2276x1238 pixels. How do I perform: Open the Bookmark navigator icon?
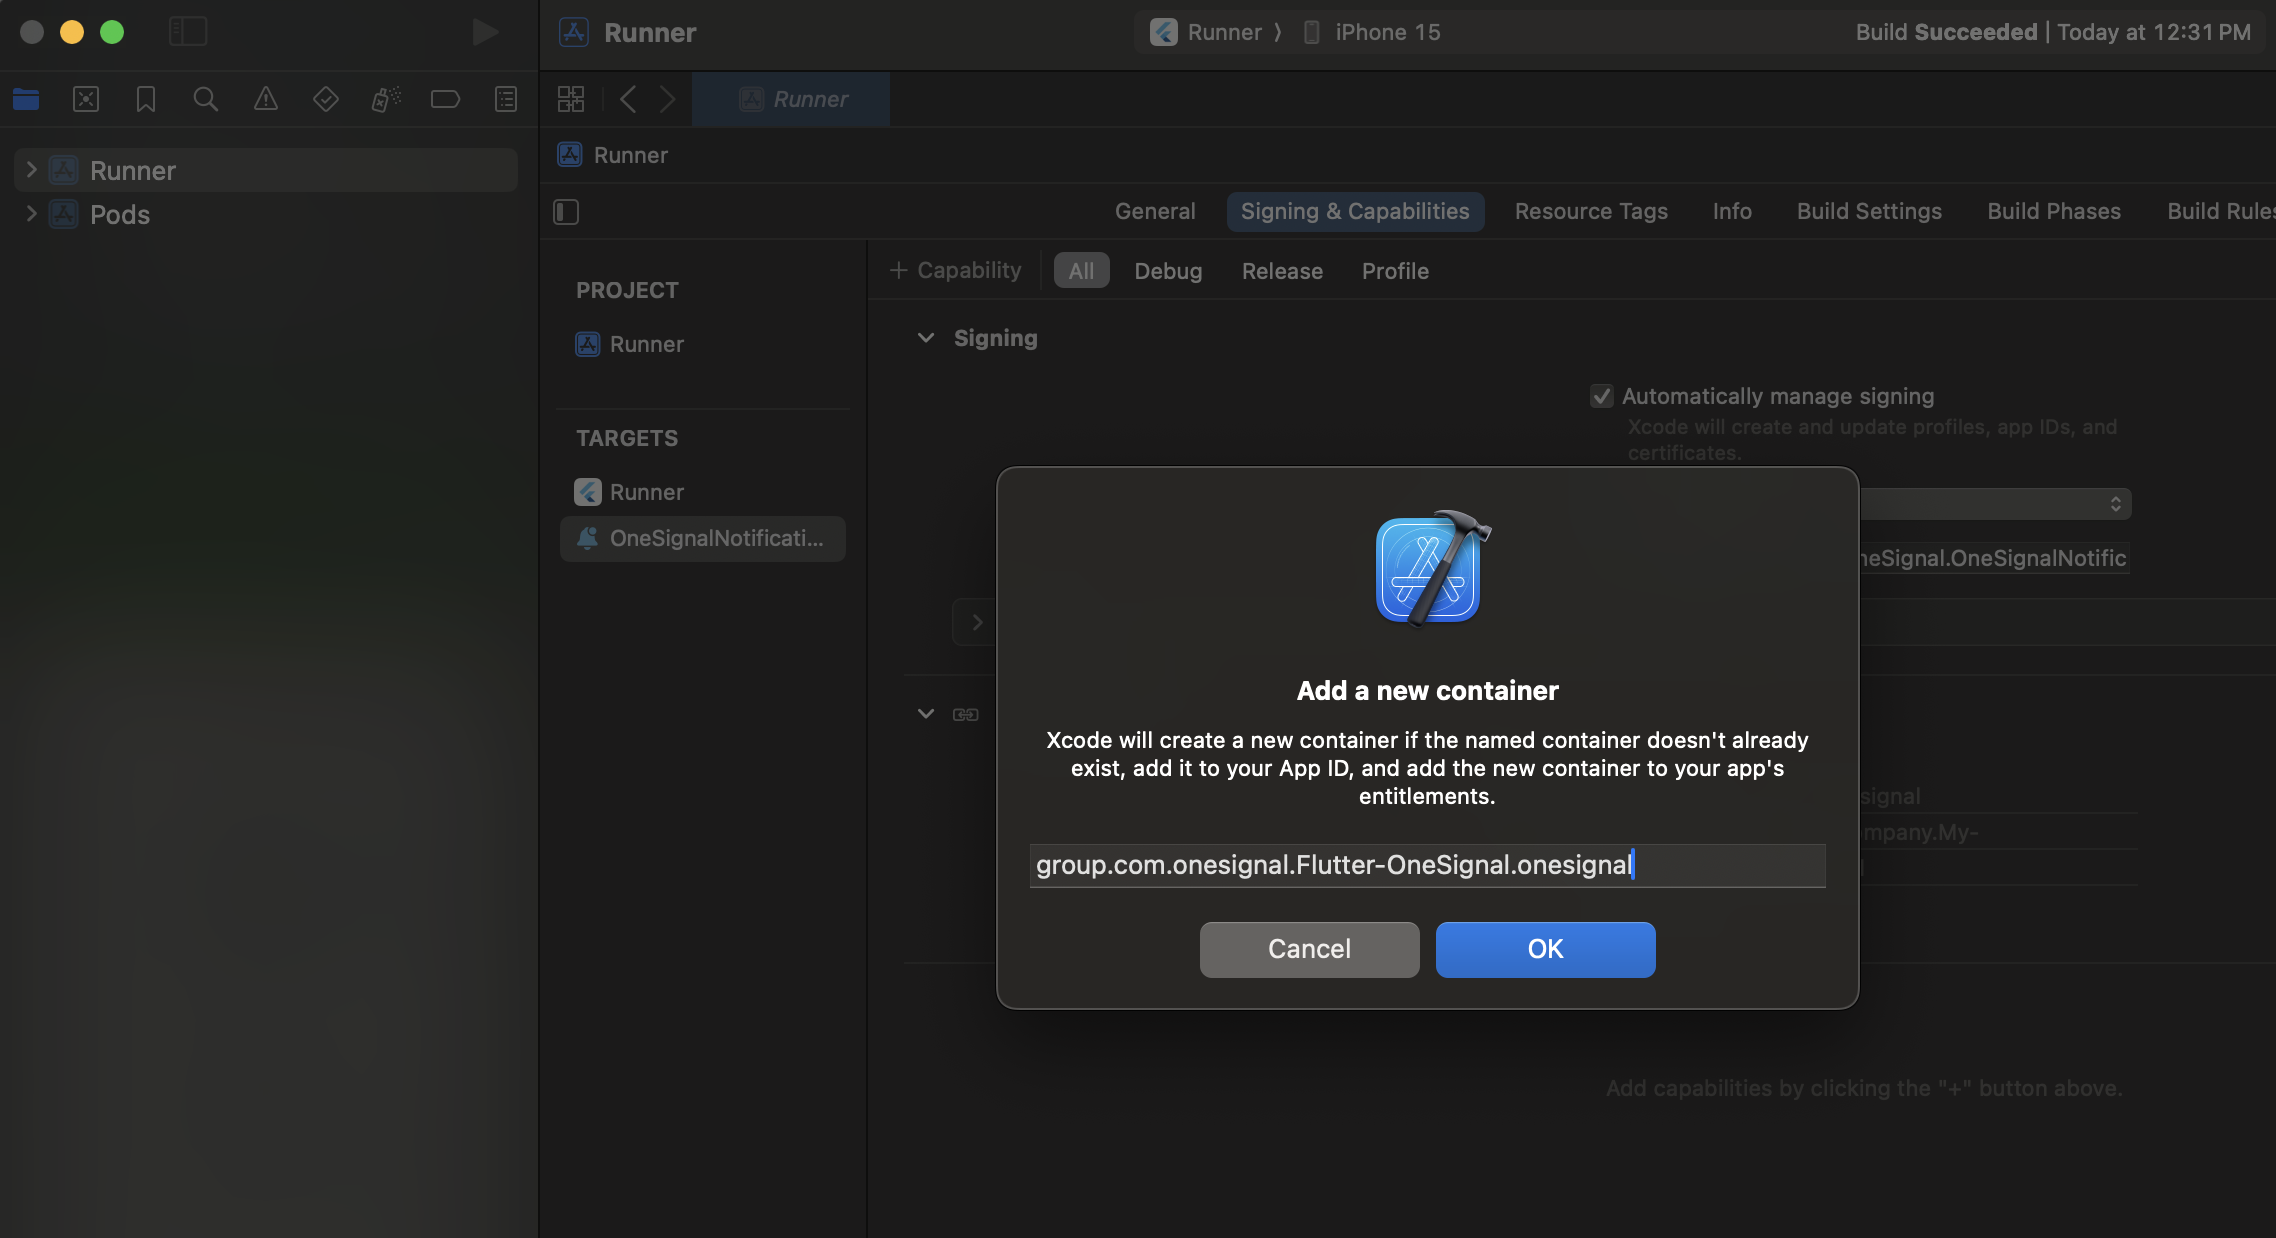point(146,99)
